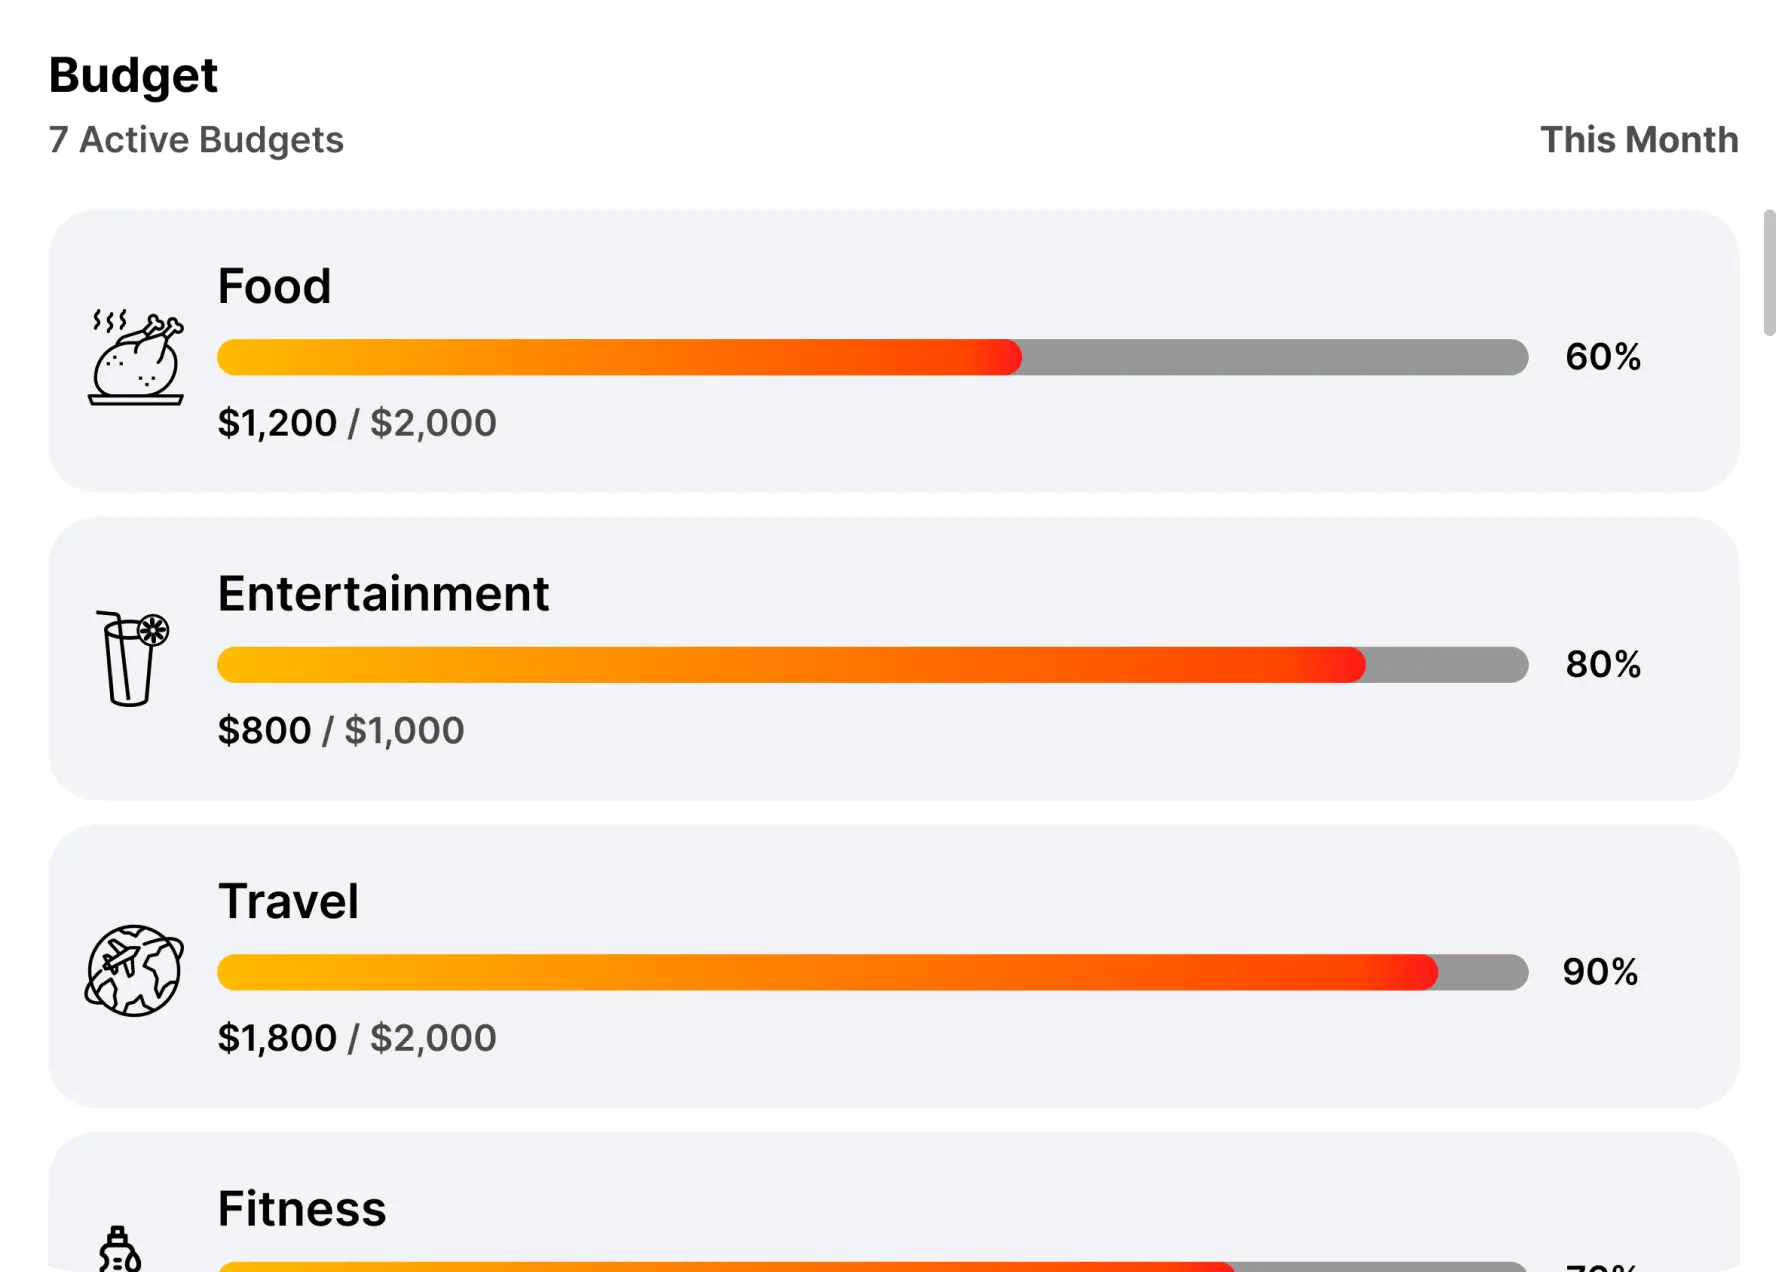Click the $1,200 / $2,000 Food amount
The height and width of the screenshot is (1272, 1788).
(357, 423)
